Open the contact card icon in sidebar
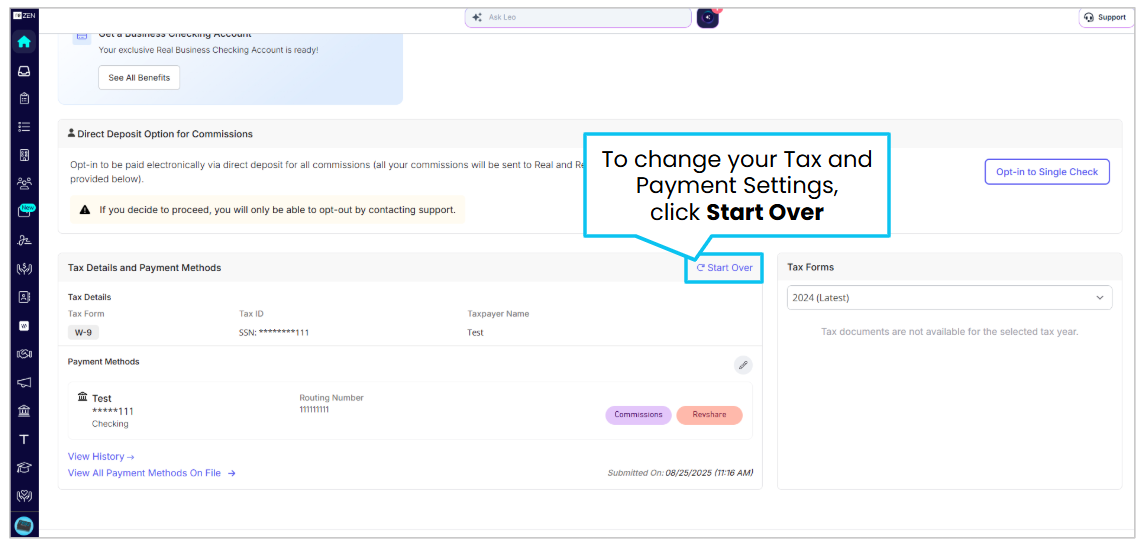Viewport: 1138px width, 547px height. coord(24,297)
